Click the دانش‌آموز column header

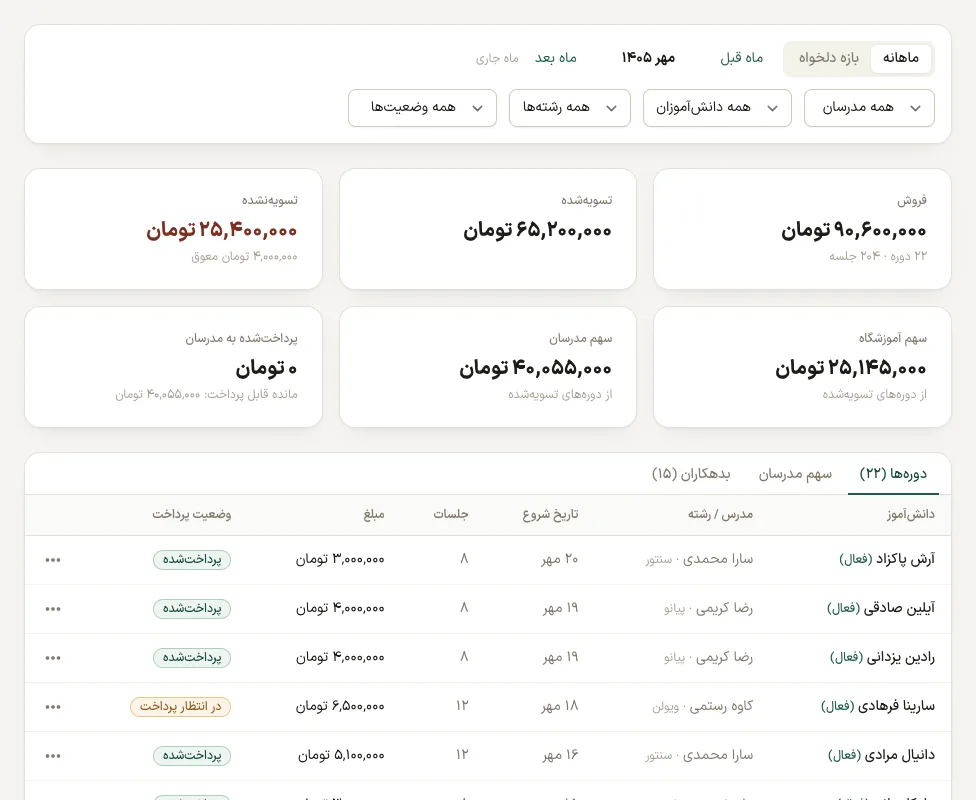click(x=911, y=514)
